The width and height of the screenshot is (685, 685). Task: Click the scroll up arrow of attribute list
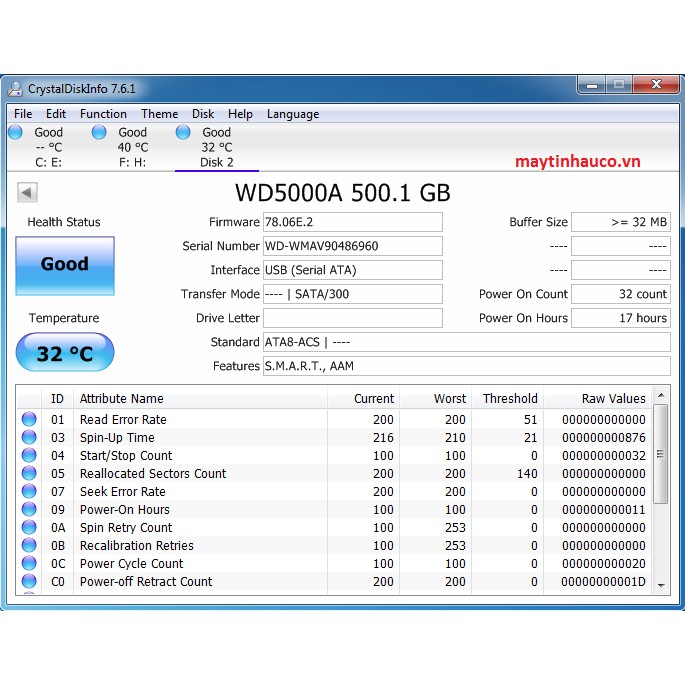point(660,397)
